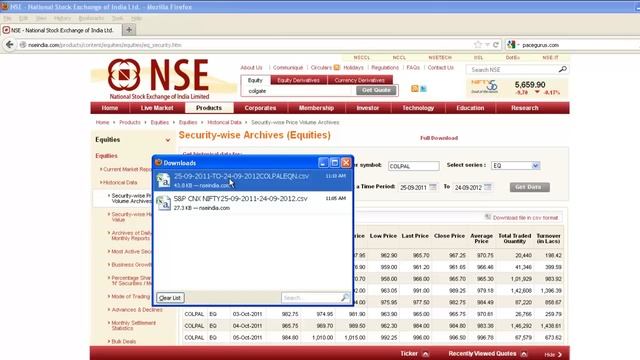Image resolution: width=640 pixels, height=360 pixels.
Task: Open the Holidays link
Action: click(x=353, y=67)
